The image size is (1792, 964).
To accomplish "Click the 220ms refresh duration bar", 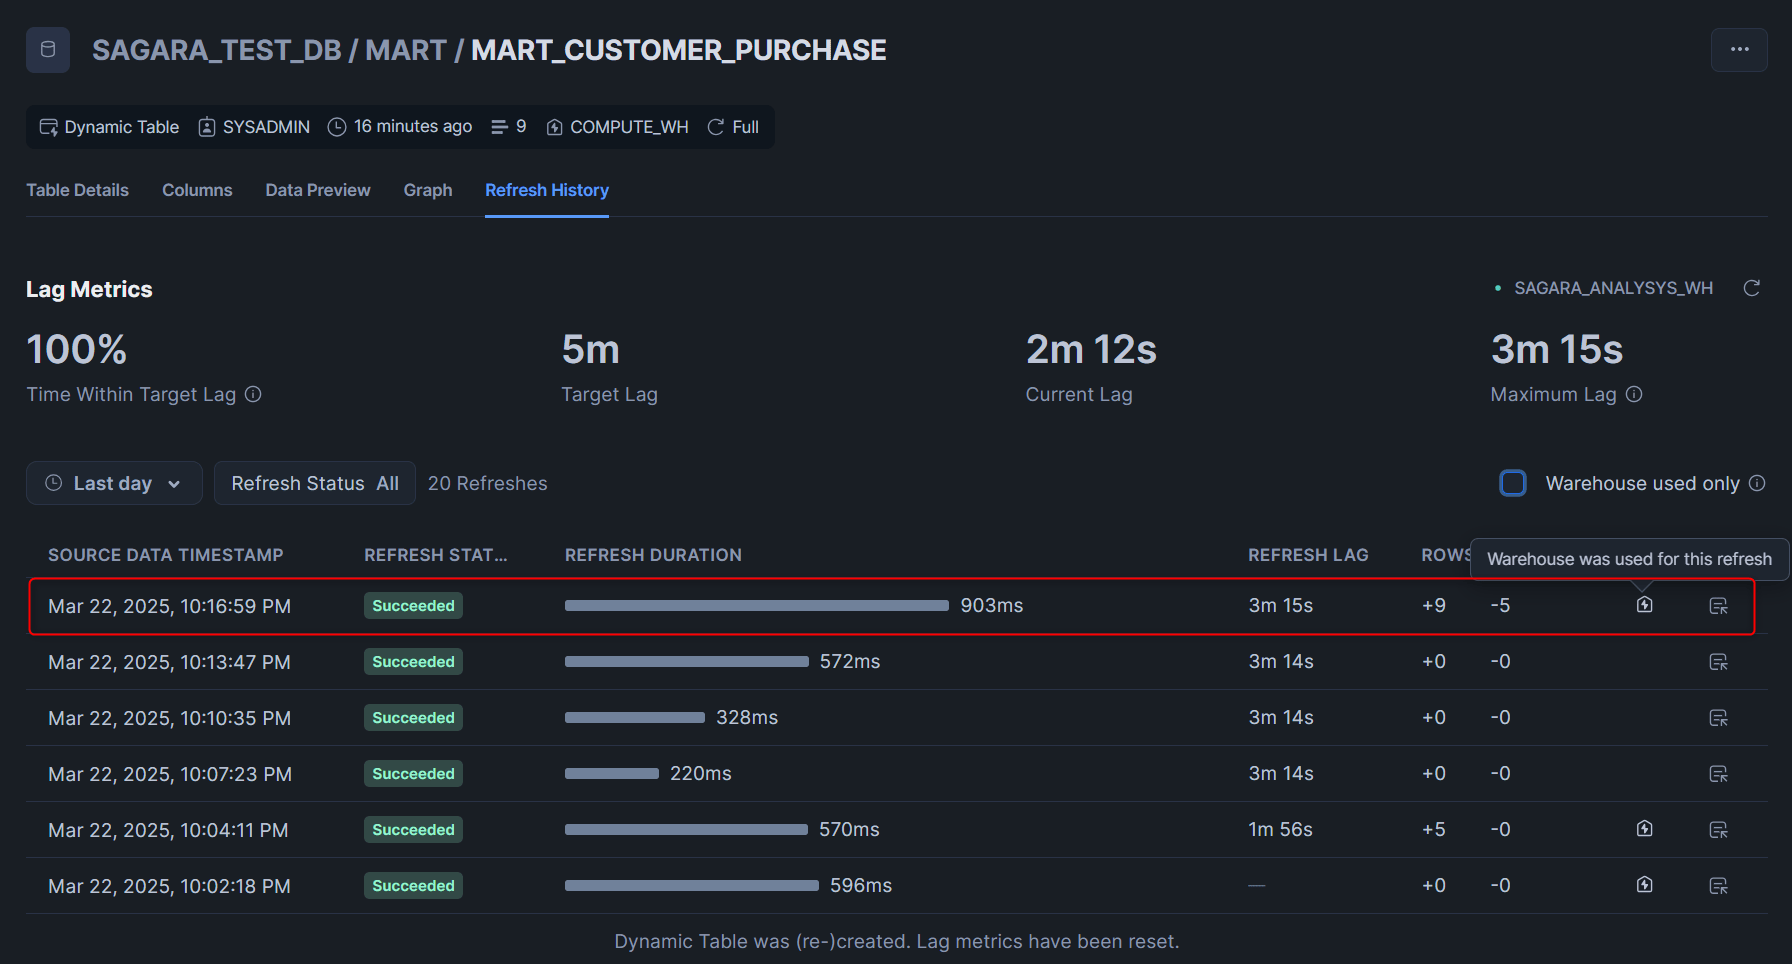I will tap(612, 774).
